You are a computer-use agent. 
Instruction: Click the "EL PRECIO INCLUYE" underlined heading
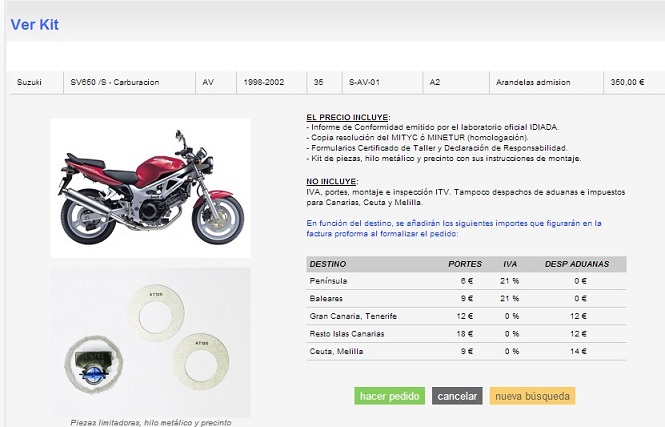pyautogui.click(x=347, y=117)
